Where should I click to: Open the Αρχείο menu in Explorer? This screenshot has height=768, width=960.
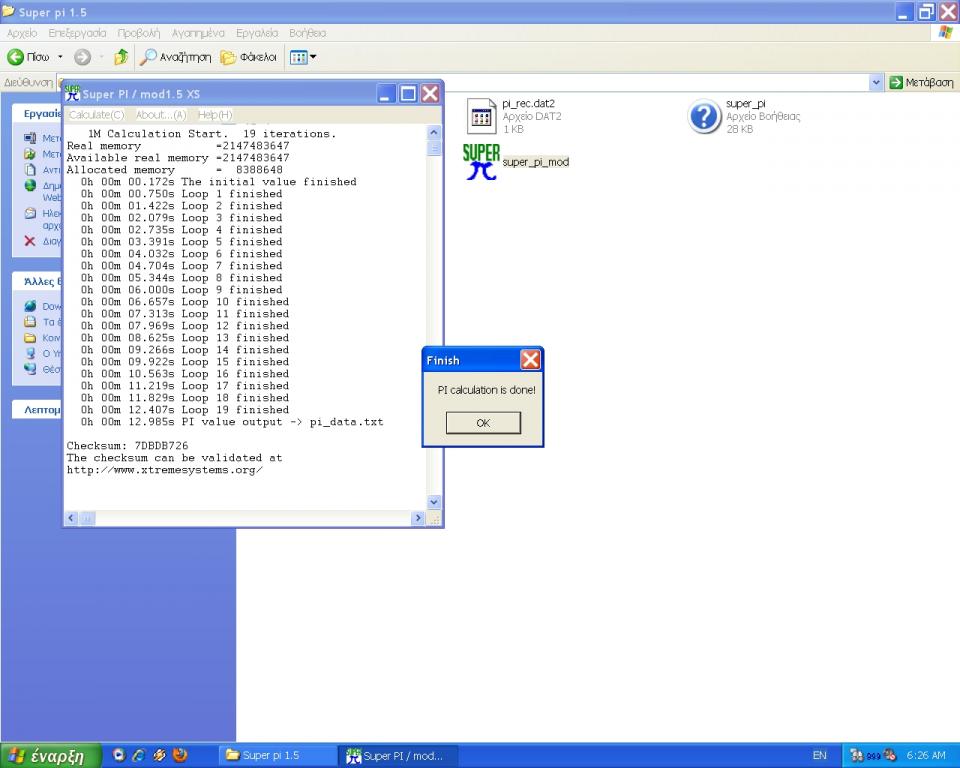click(x=22, y=33)
